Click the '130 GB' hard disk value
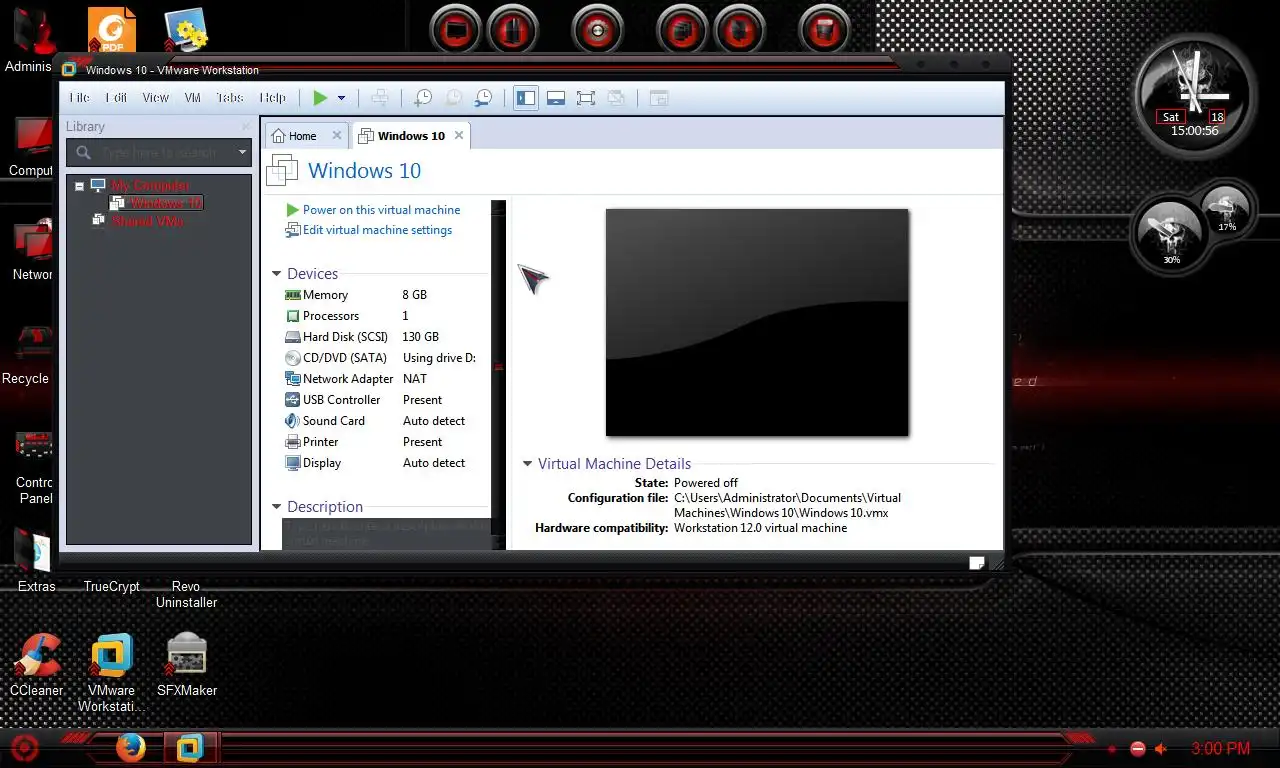 tap(421, 337)
